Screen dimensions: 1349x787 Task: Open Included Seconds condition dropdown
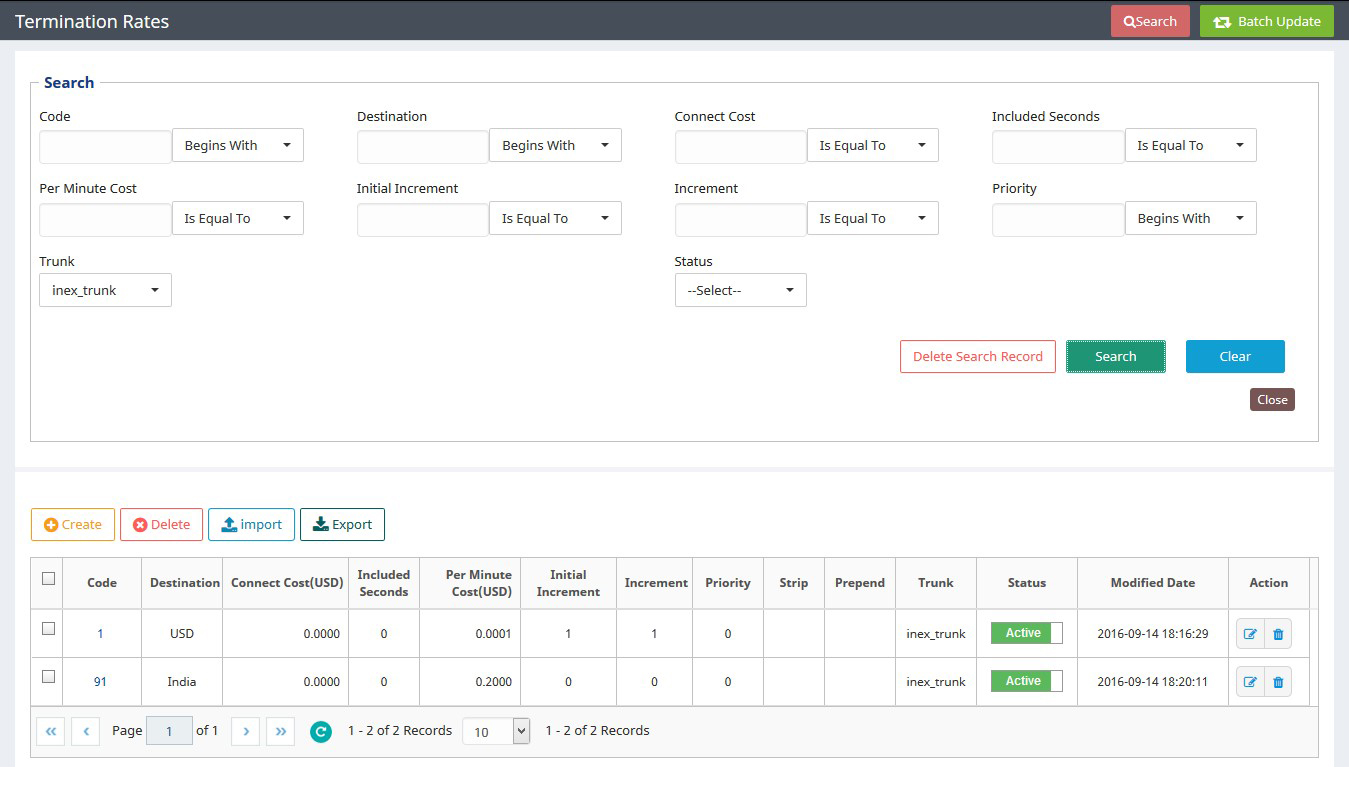(1191, 145)
